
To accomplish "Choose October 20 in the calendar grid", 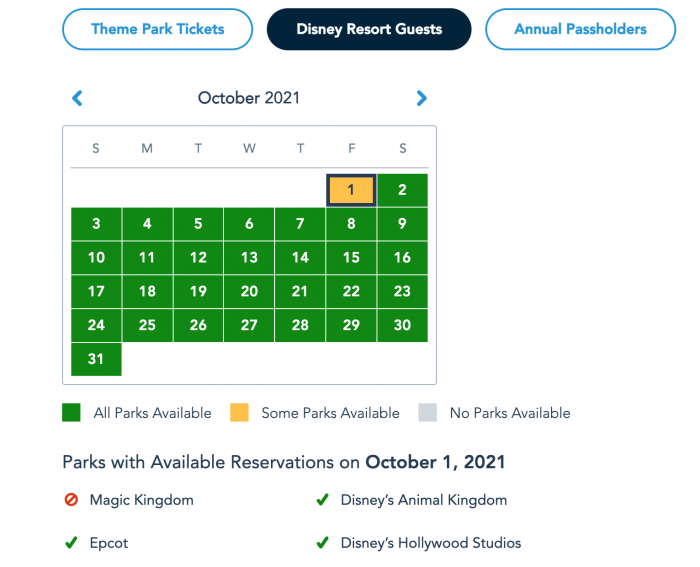I will (x=249, y=292).
